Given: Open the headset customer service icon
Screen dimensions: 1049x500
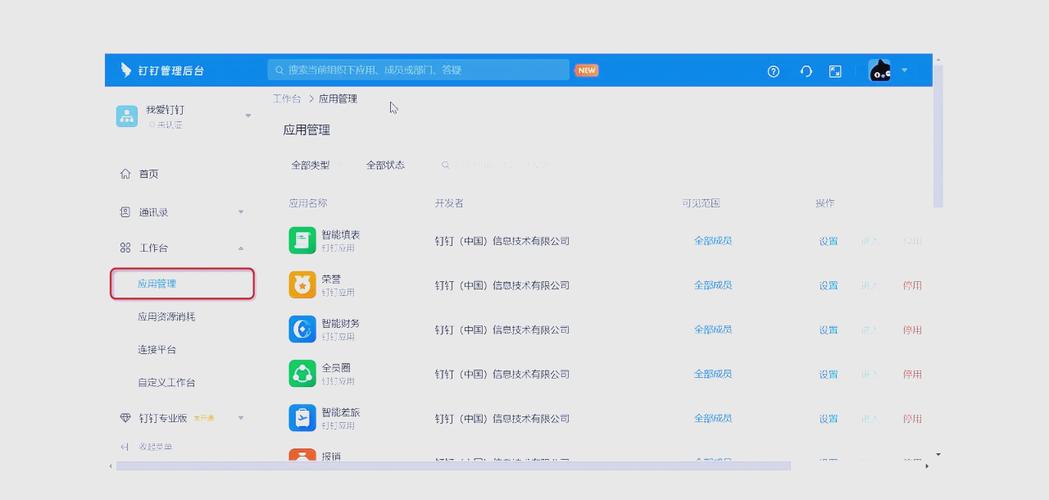Looking at the screenshot, I should click(806, 71).
